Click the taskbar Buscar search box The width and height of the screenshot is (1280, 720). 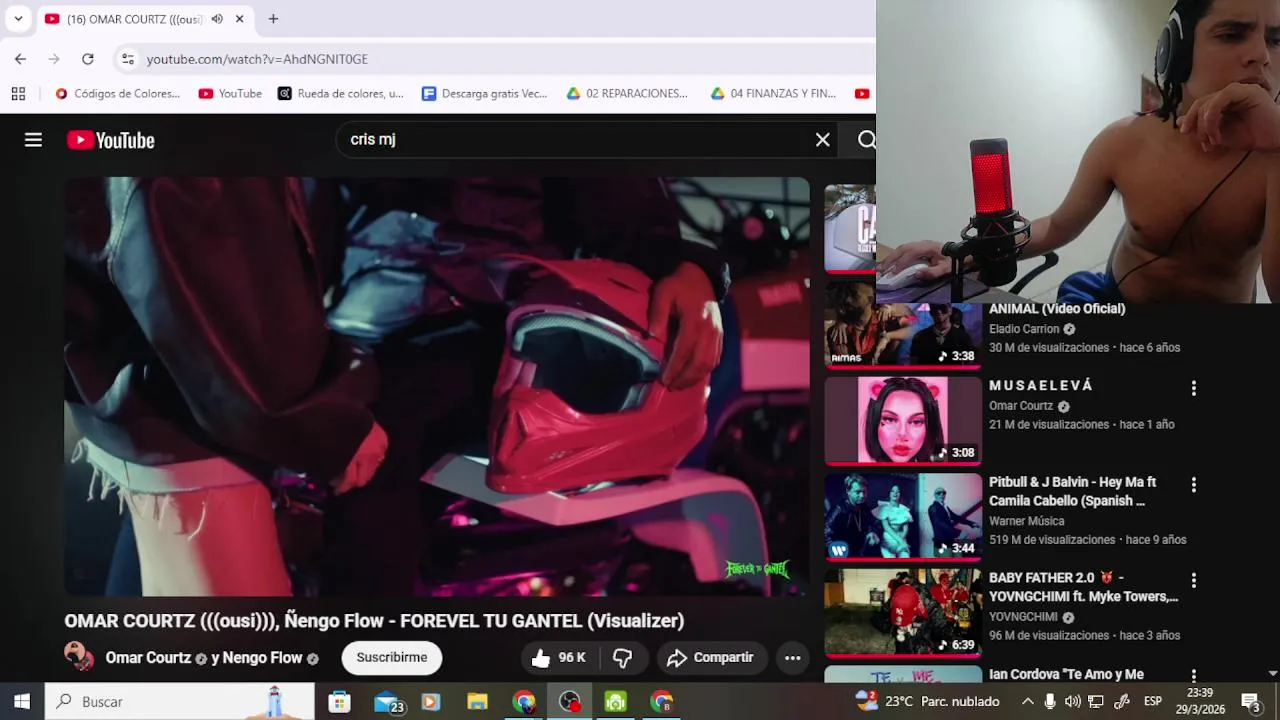coord(180,701)
